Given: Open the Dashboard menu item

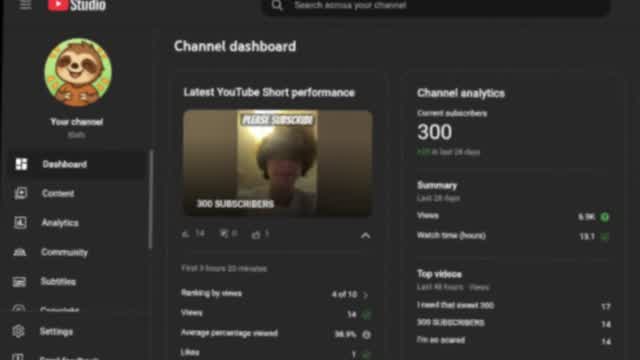Looking at the screenshot, I should pos(77,164).
